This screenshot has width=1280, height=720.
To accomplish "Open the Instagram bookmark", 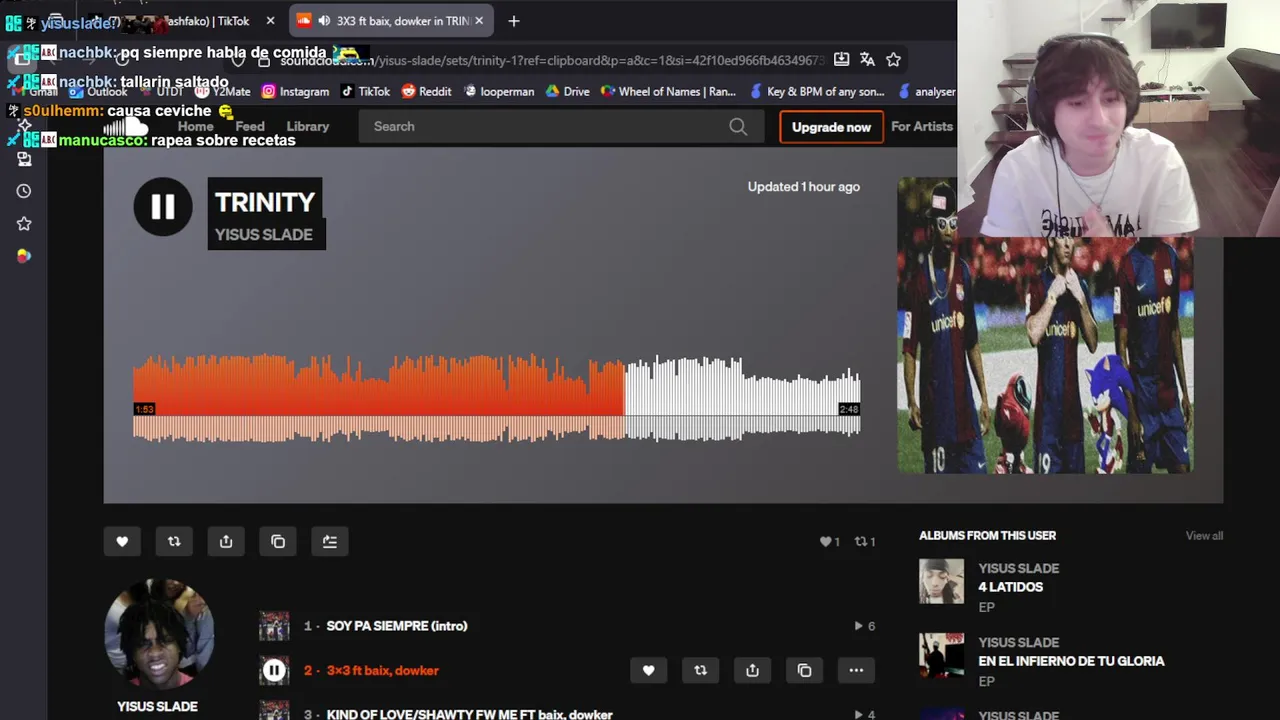I will pyautogui.click(x=295, y=91).
